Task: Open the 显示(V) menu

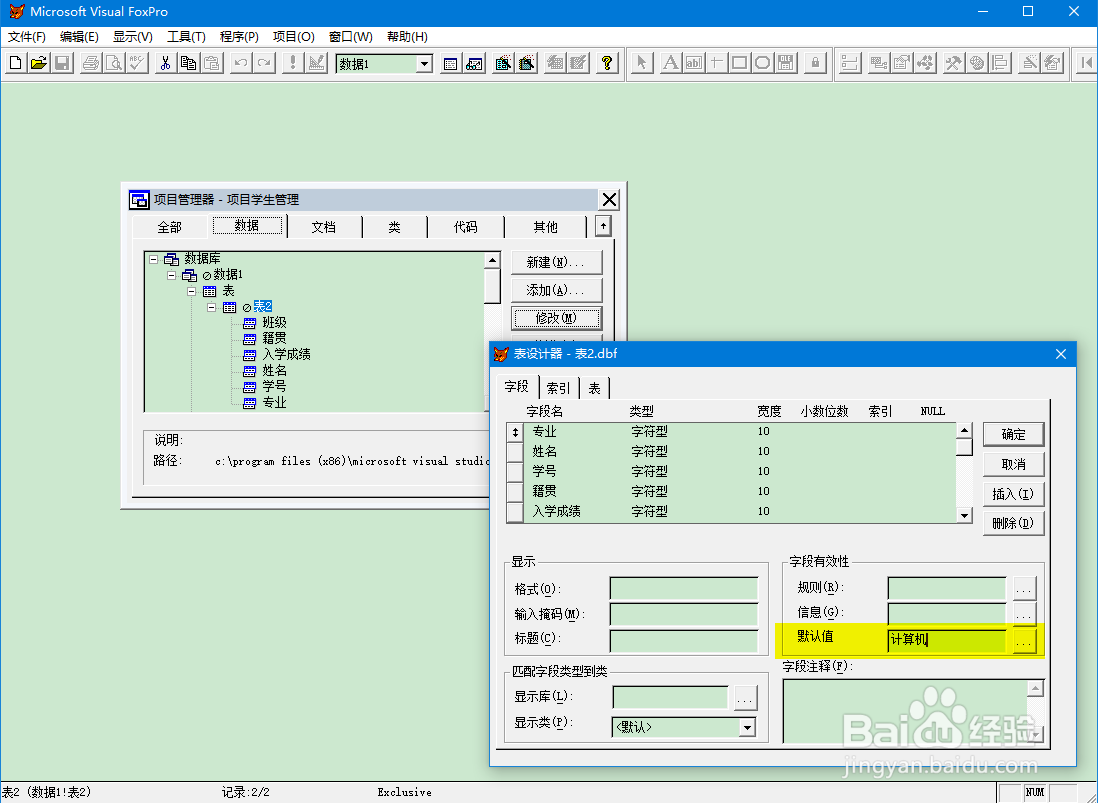Action: point(133,36)
